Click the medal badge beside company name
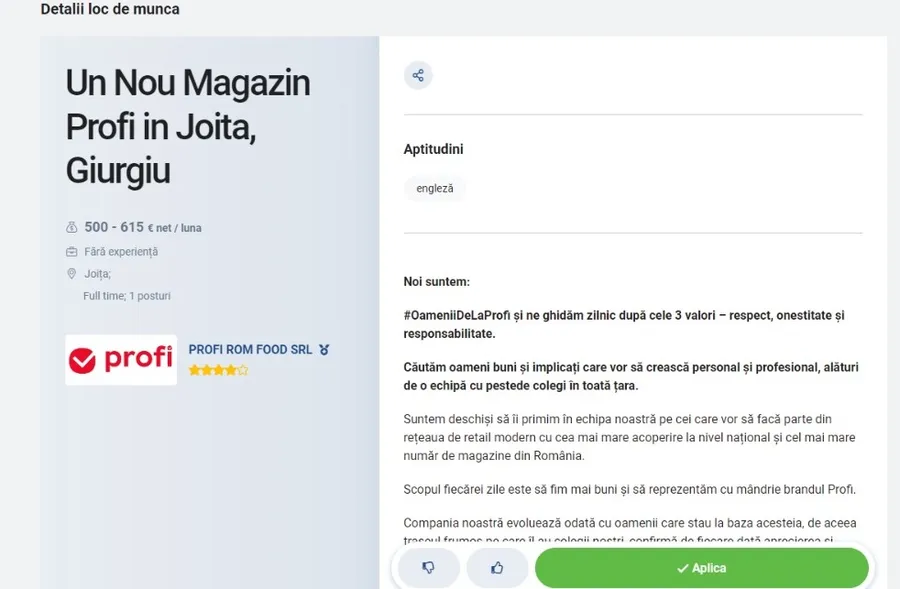Viewport: 900px width, 589px height. [324, 350]
